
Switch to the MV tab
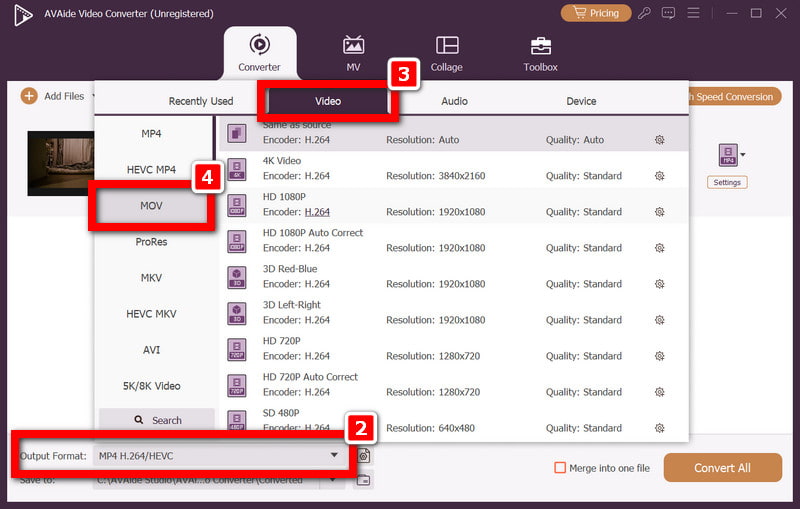point(353,53)
